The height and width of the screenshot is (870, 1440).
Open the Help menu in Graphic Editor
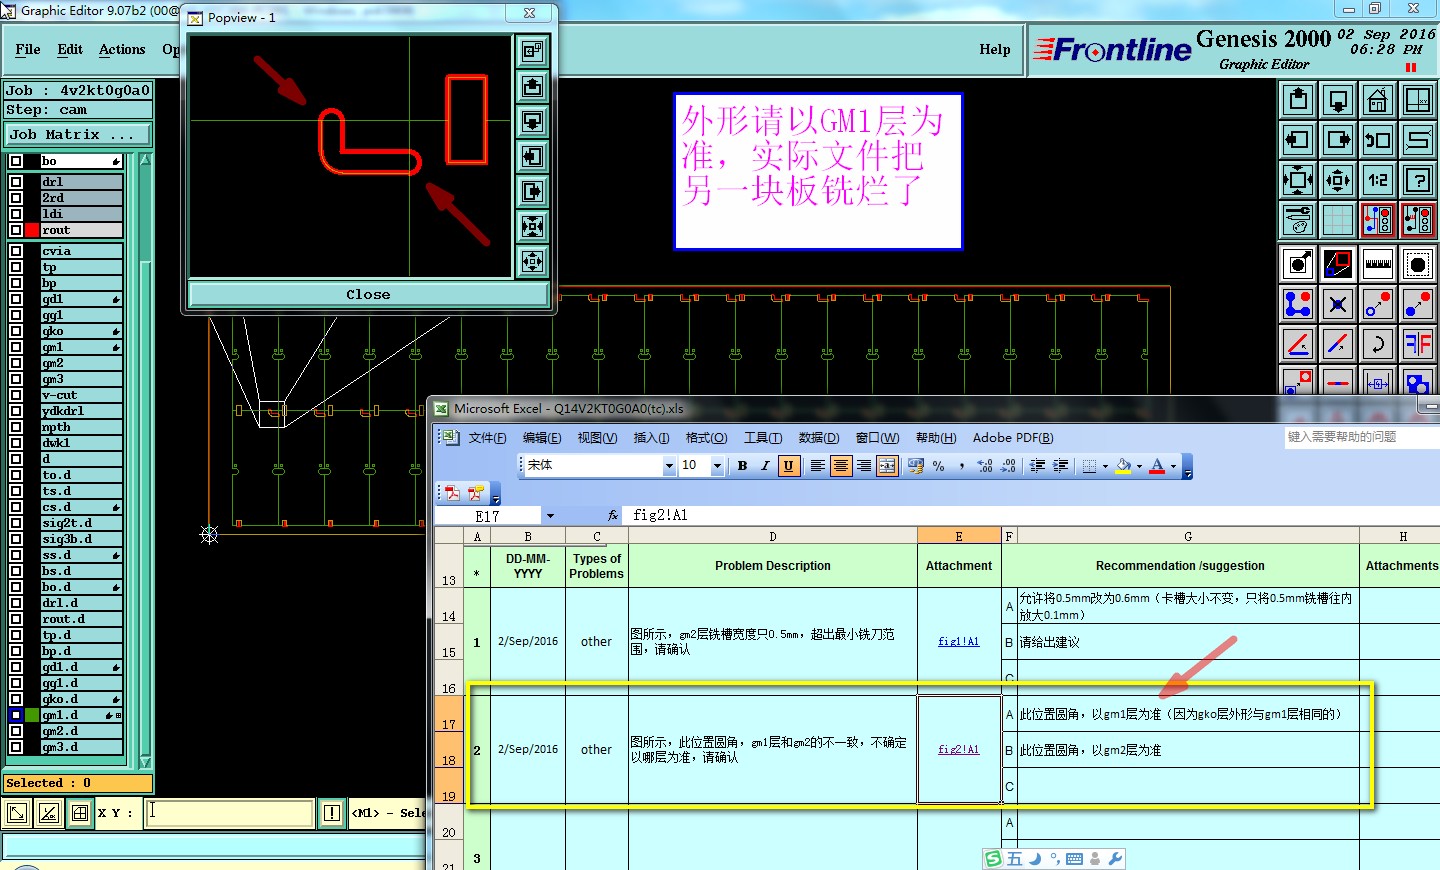(x=995, y=49)
